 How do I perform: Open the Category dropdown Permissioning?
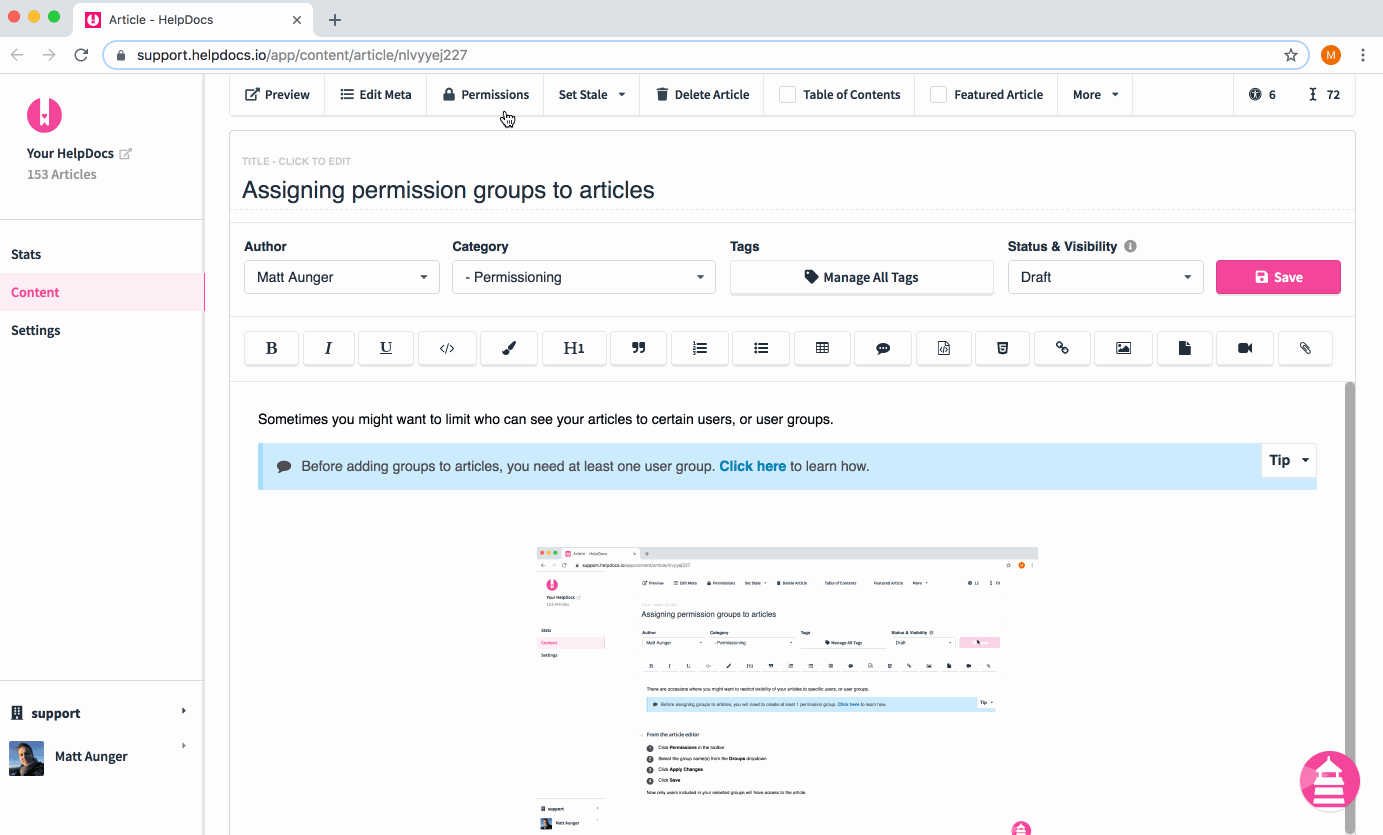(x=584, y=277)
